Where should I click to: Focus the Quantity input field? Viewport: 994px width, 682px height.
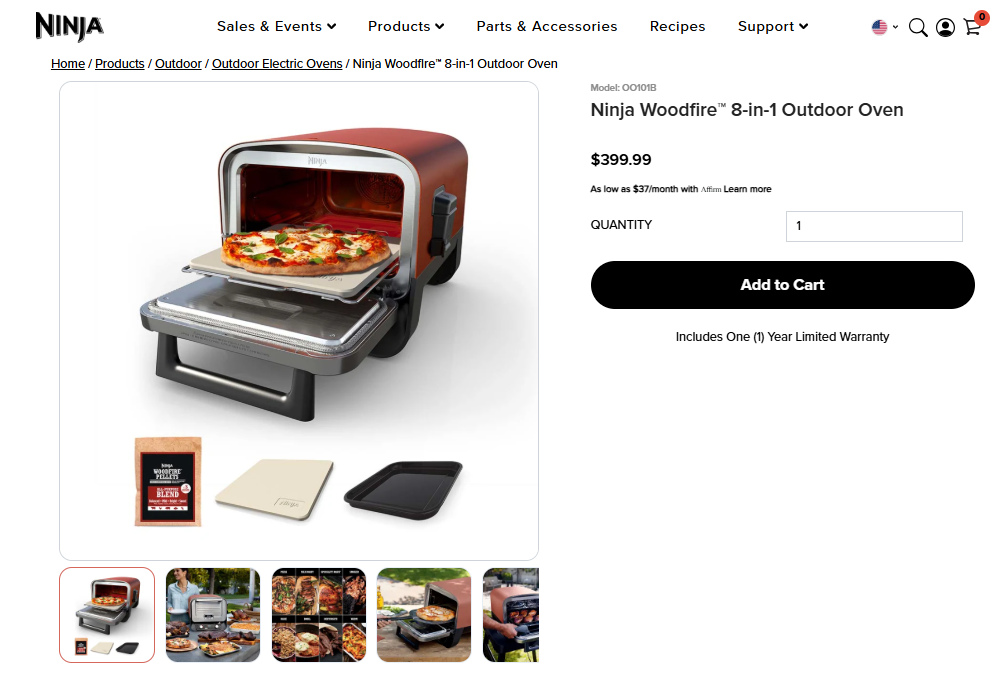pyautogui.click(x=874, y=226)
